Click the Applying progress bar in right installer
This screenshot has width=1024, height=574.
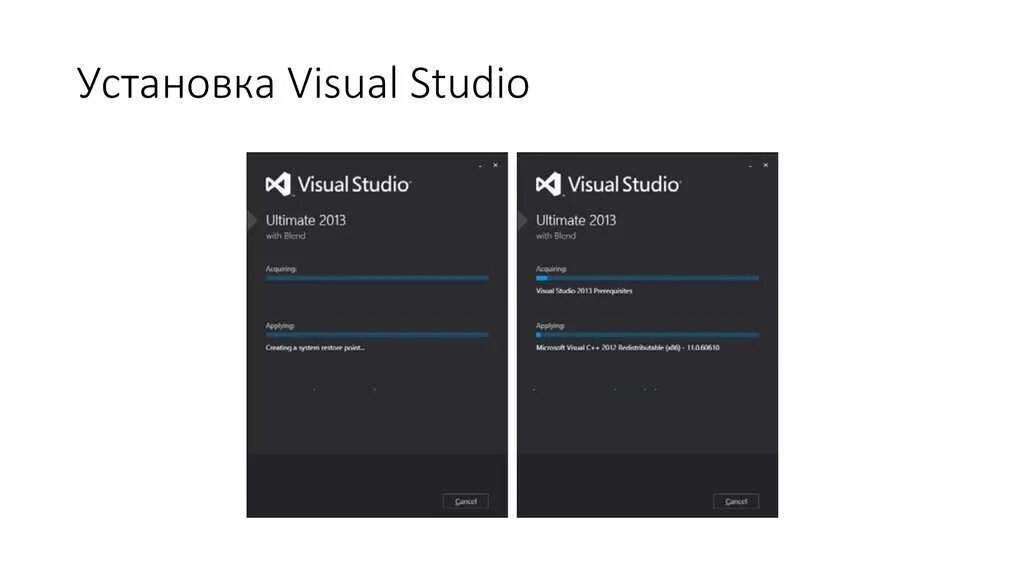647,334
